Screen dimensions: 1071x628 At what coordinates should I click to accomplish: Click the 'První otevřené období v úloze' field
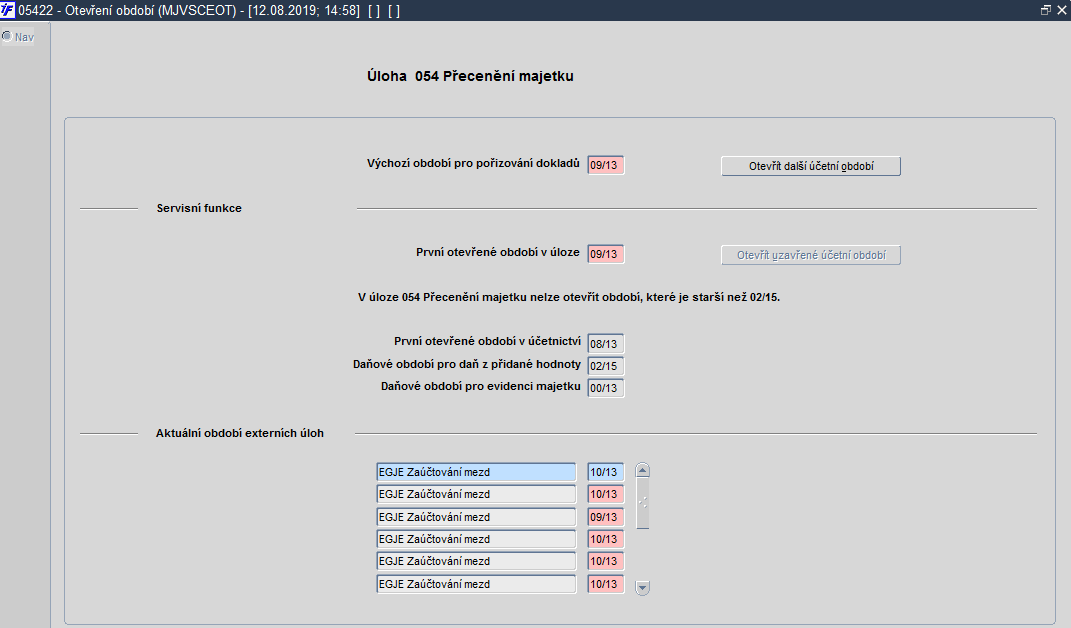pyautogui.click(x=606, y=254)
